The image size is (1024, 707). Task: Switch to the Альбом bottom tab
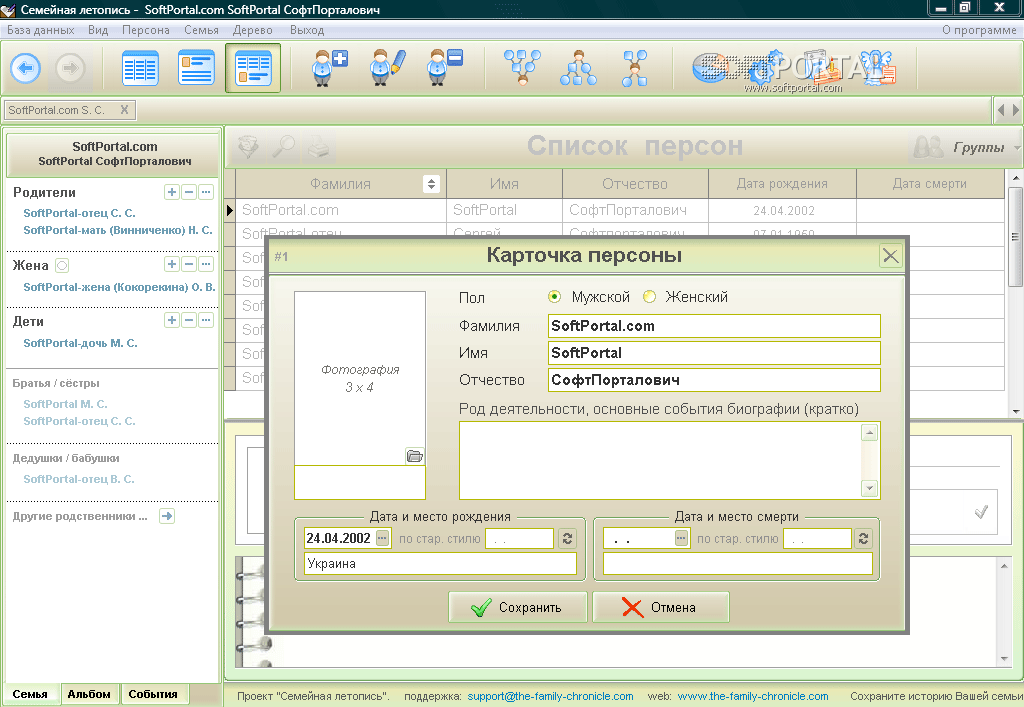click(x=89, y=694)
